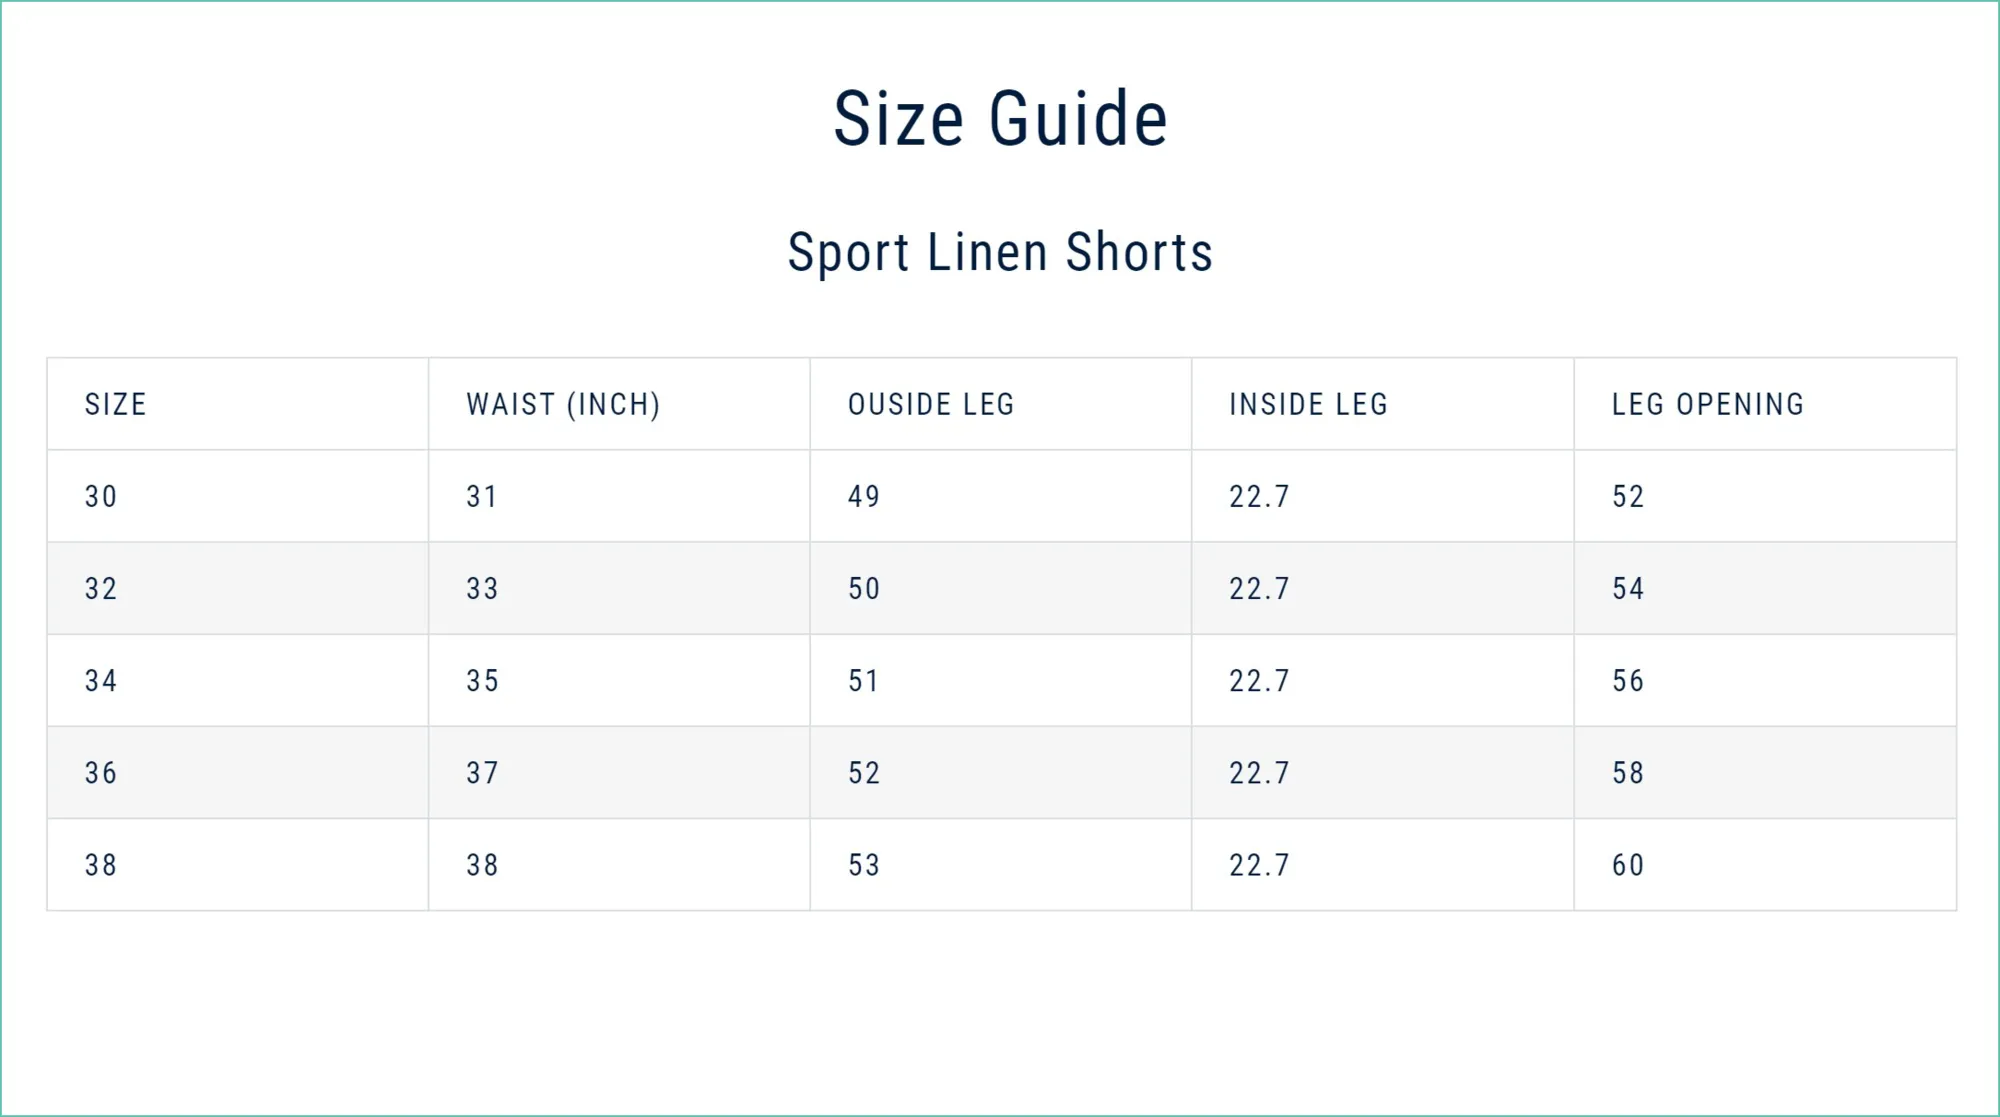Click the outside leg value 53
2000x1117 pixels.
coord(864,865)
